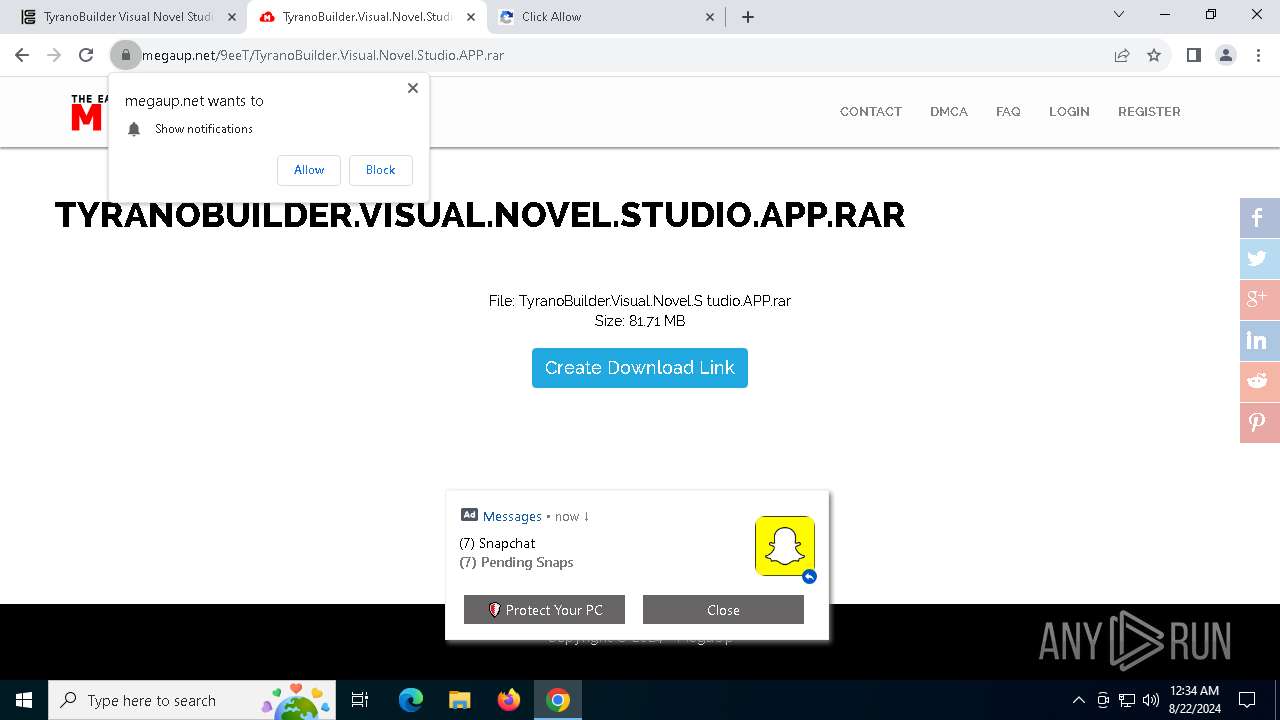Image resolution: width=1280 pixels, height=720 pixels.
Task: Open the Action Center notifications icon
Action: tap(1247, 700)
